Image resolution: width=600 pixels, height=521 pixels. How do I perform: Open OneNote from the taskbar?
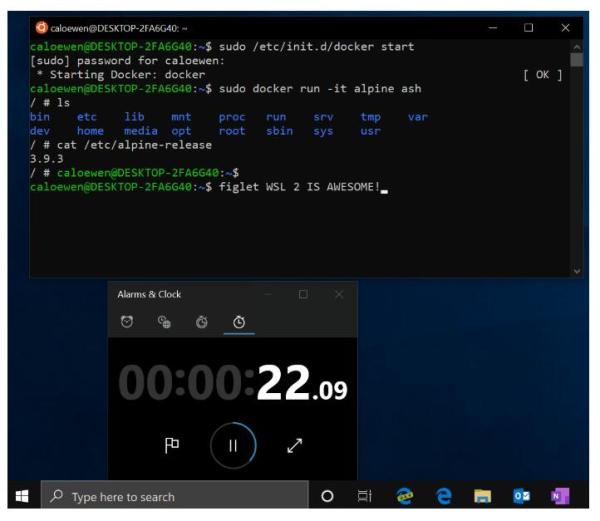point(560,496)
